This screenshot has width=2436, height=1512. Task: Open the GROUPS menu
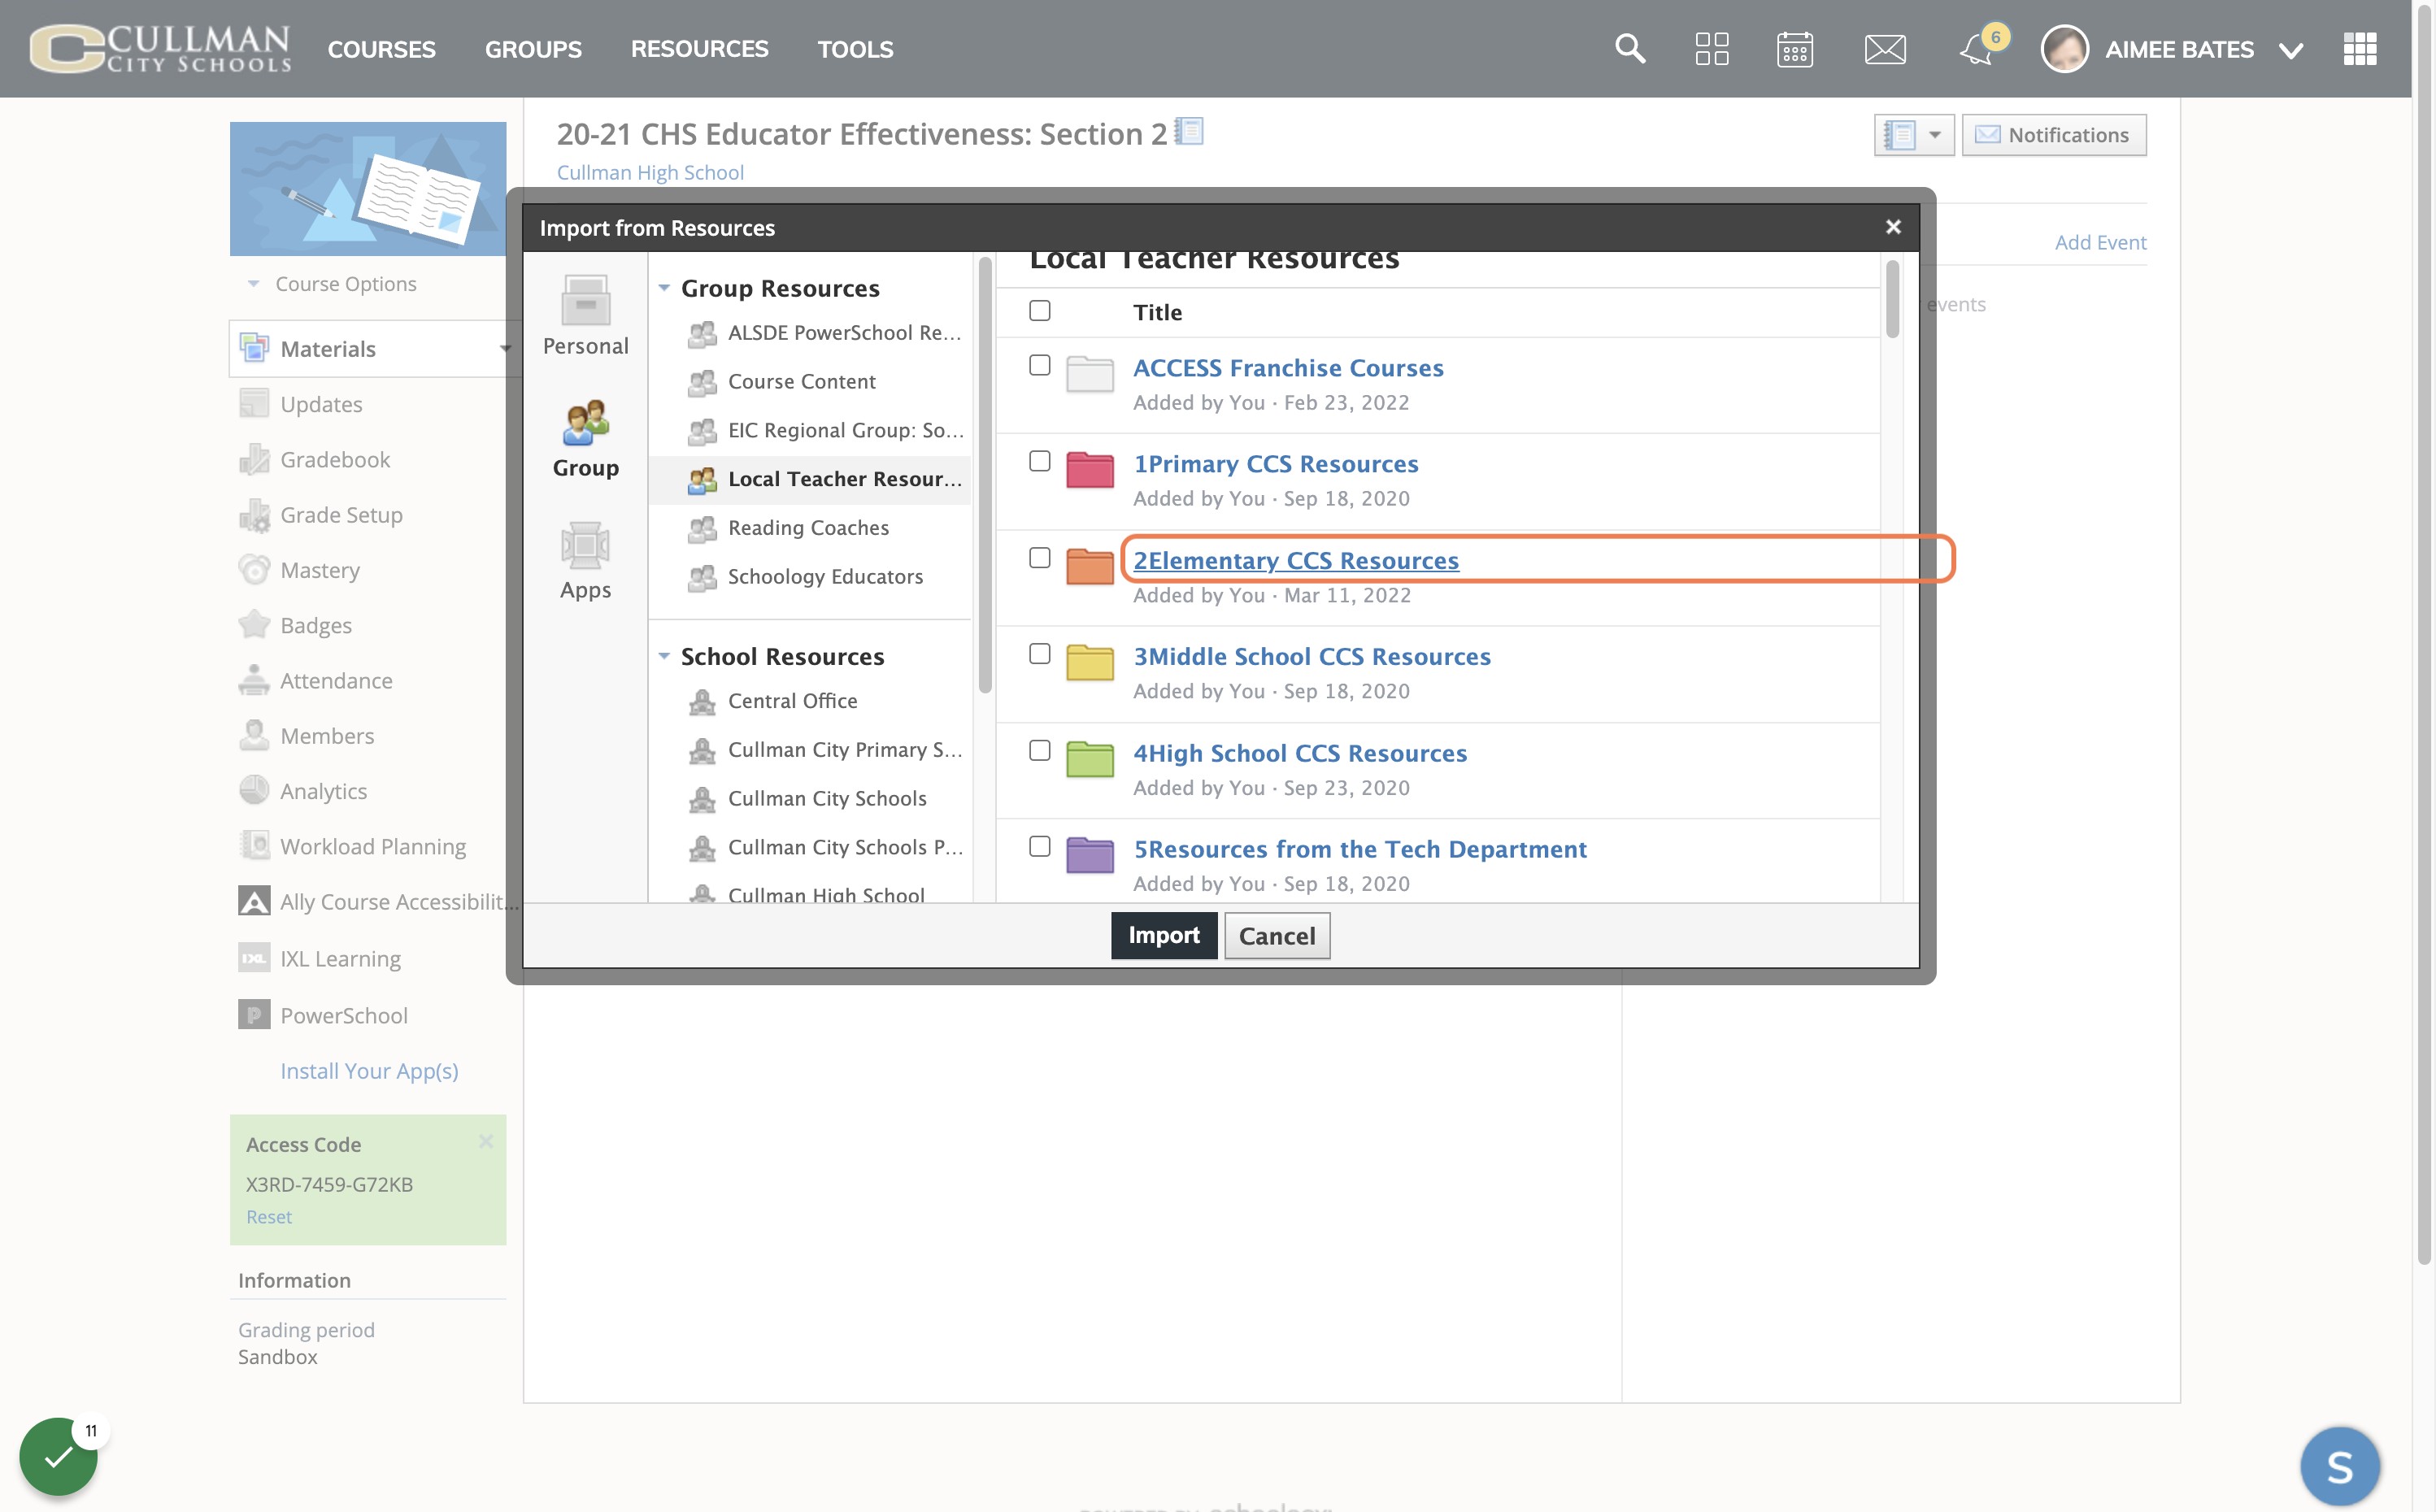[x=533, y=49]
